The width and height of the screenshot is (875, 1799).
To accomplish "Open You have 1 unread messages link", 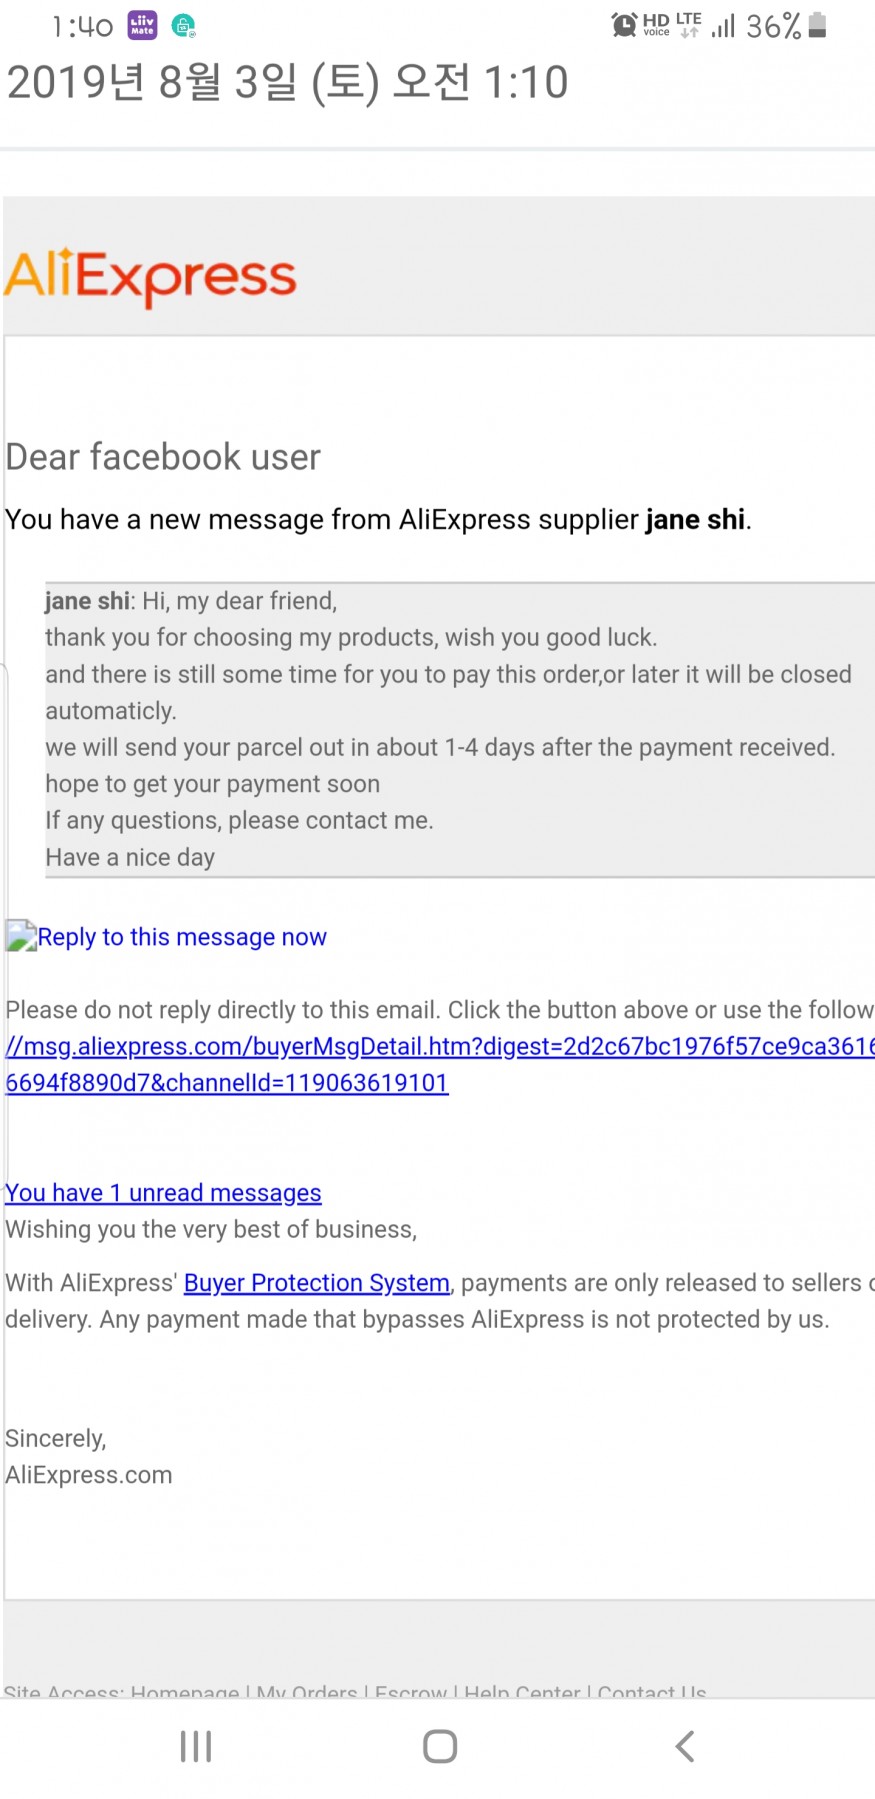I will click(x=163, y=1192).
